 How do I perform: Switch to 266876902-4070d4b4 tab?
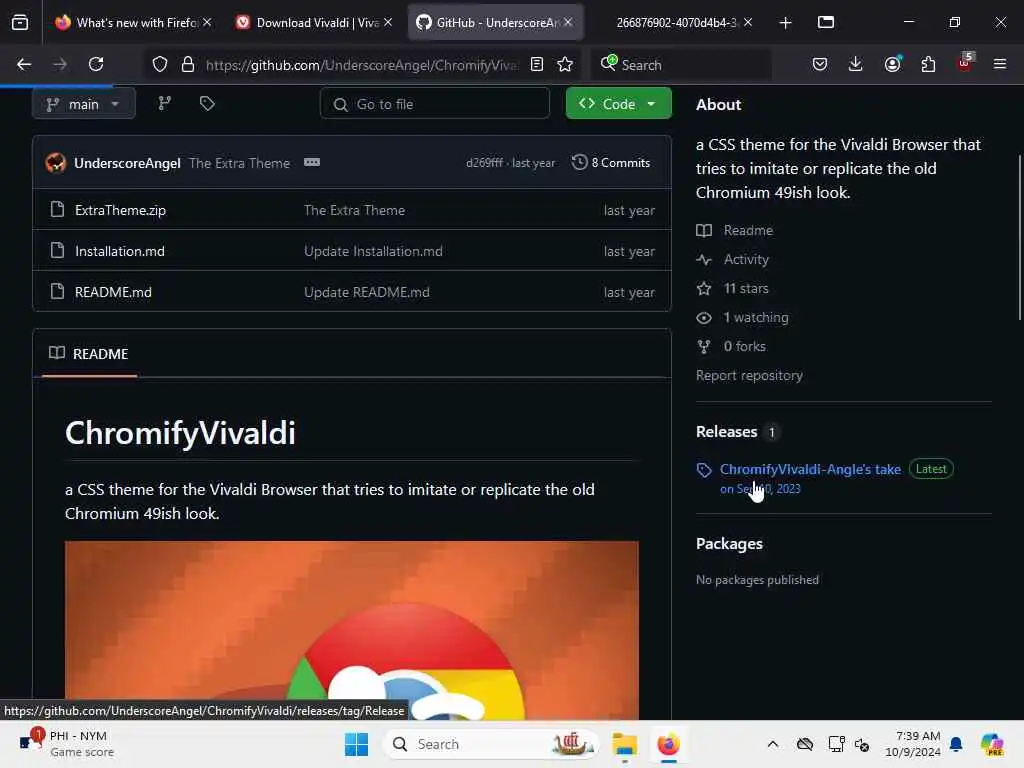click(x=677, y=22)
